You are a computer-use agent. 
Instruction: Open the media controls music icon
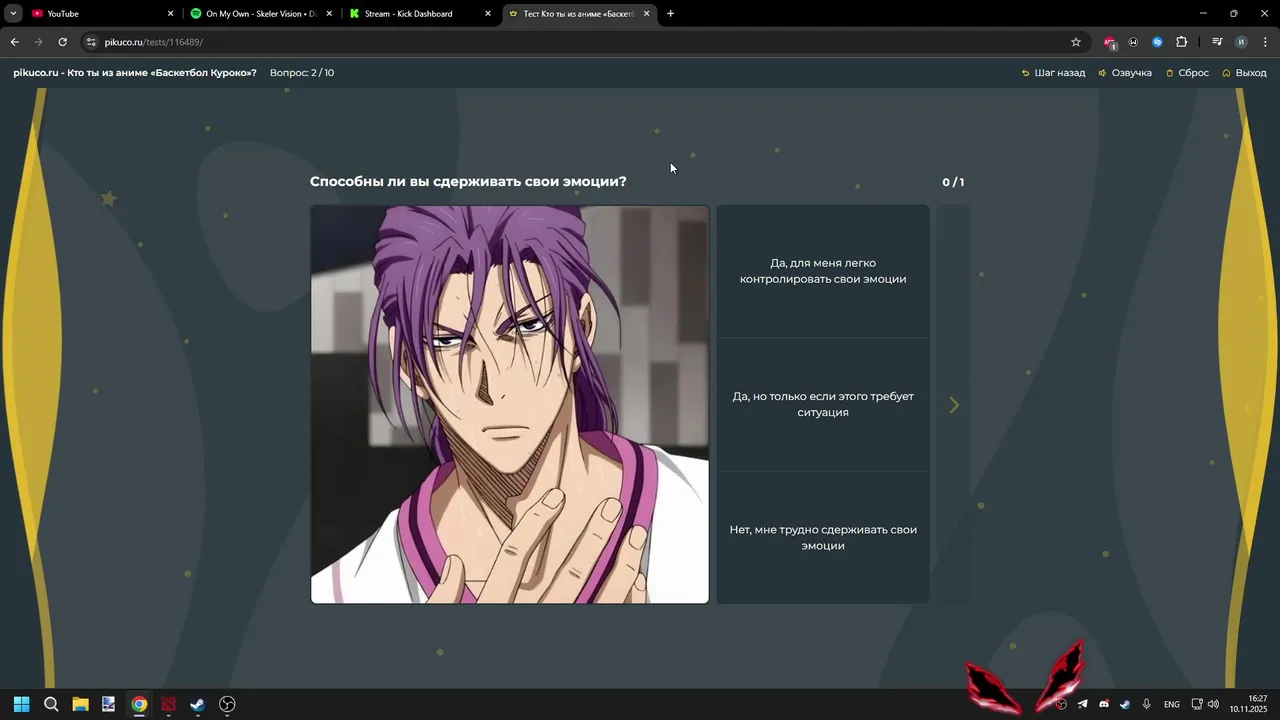point(1217,42)
